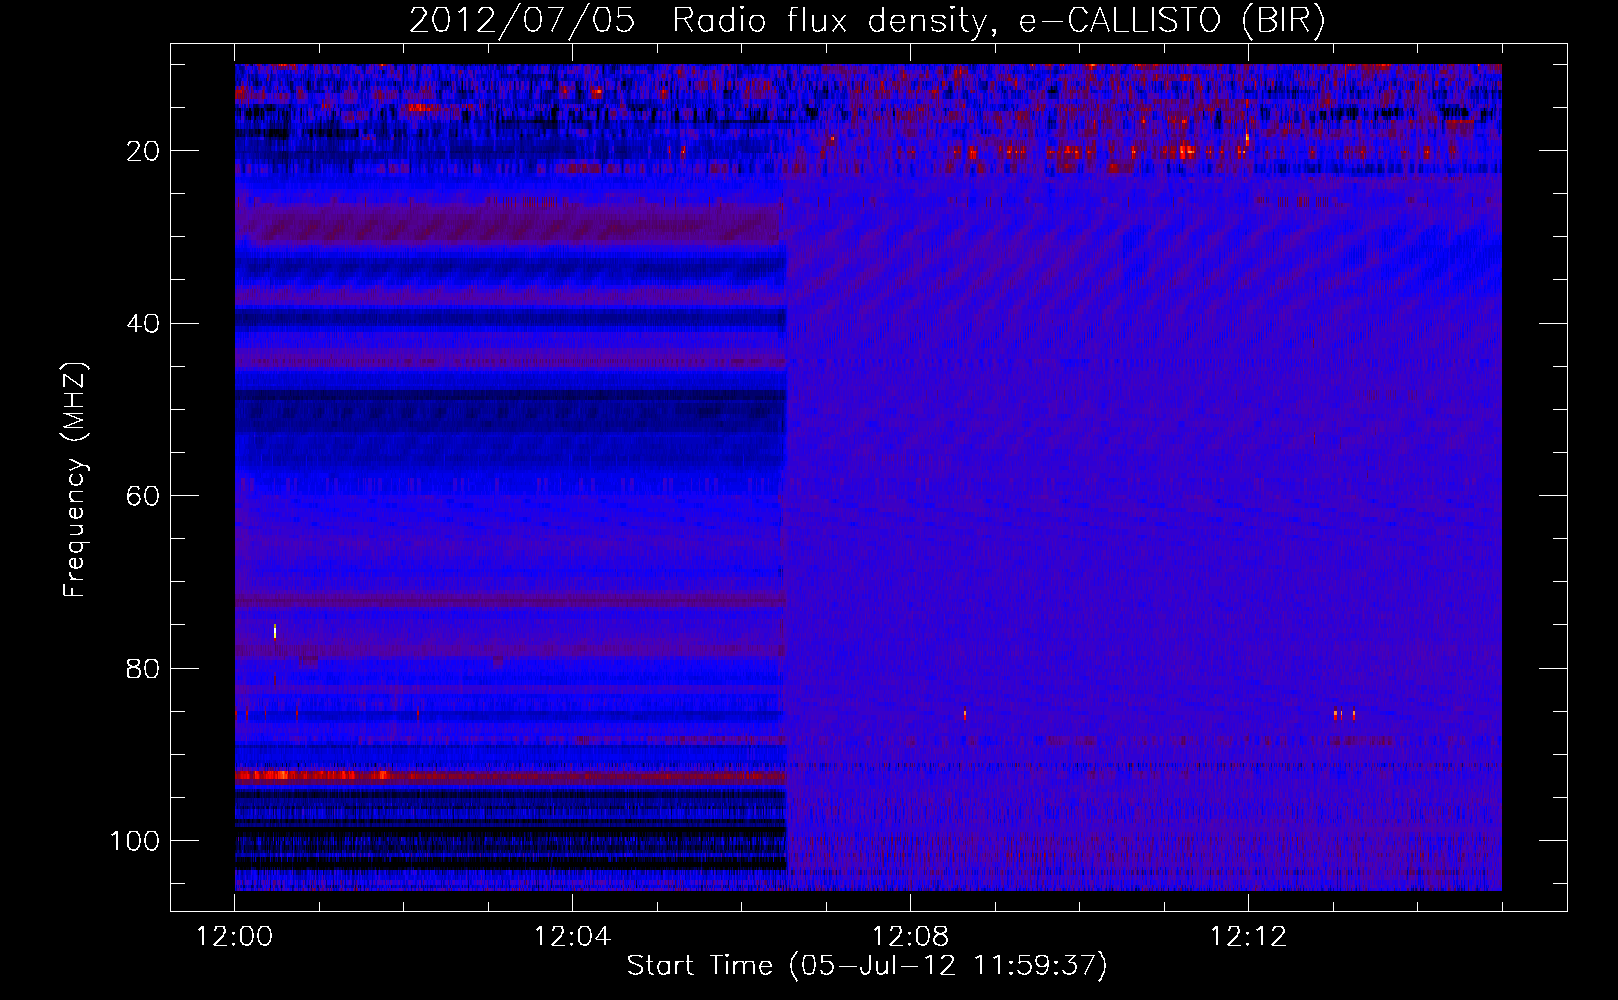This screenshot has width=1618, height=1000.
Task: Click the 'Frequency (MHZ)' axis label
Action: 75,479
